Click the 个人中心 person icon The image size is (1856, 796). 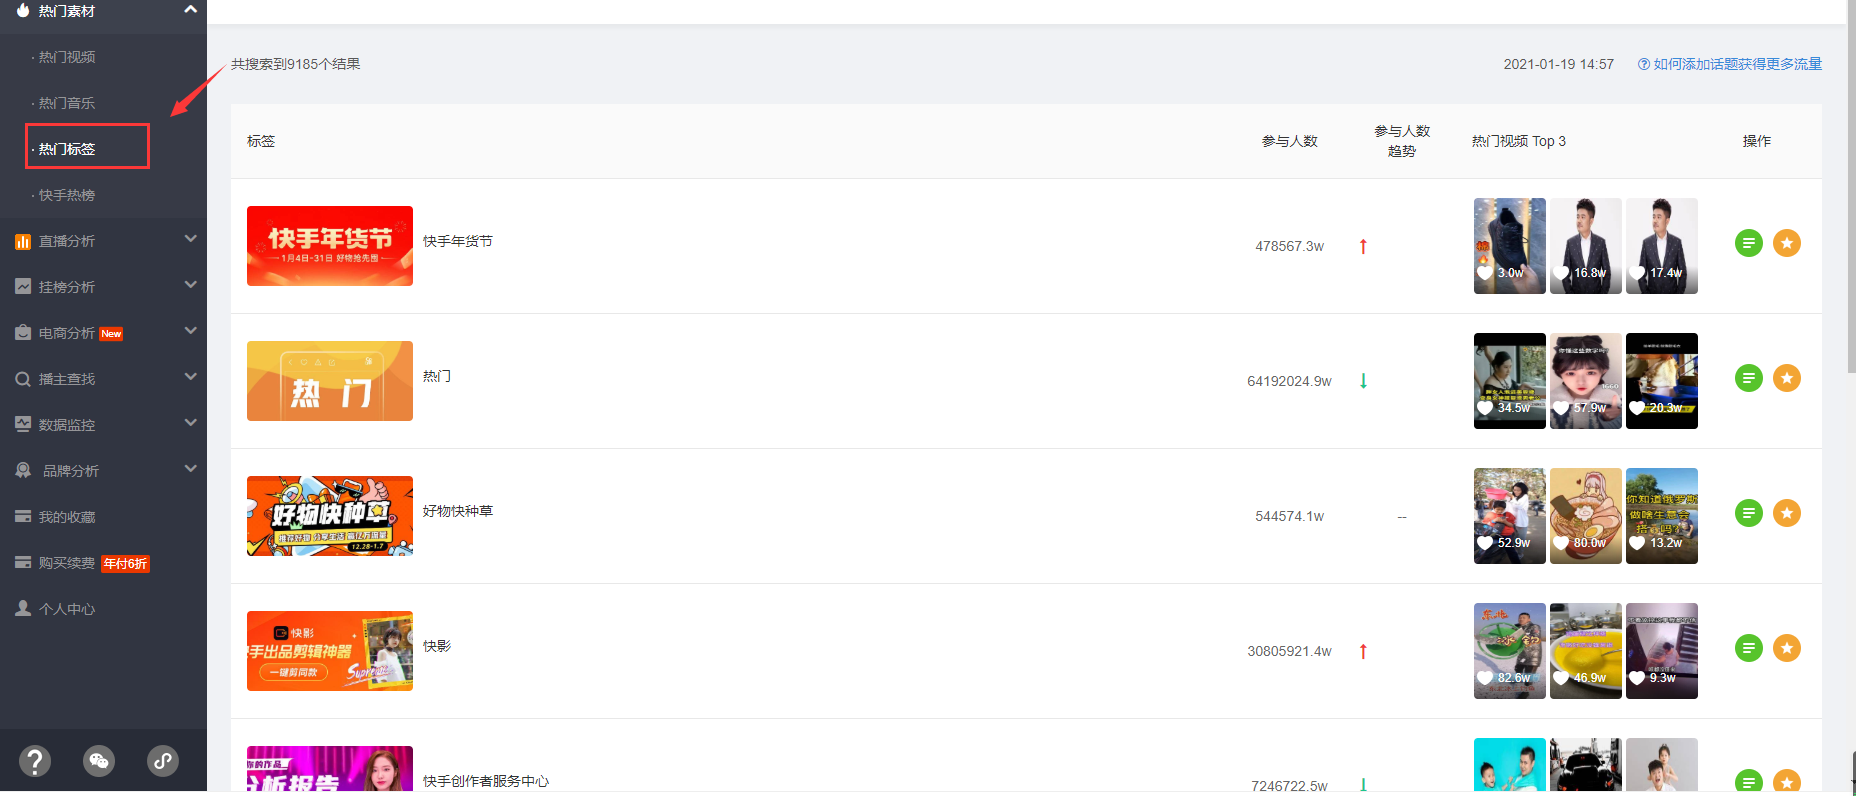(23, 608)
